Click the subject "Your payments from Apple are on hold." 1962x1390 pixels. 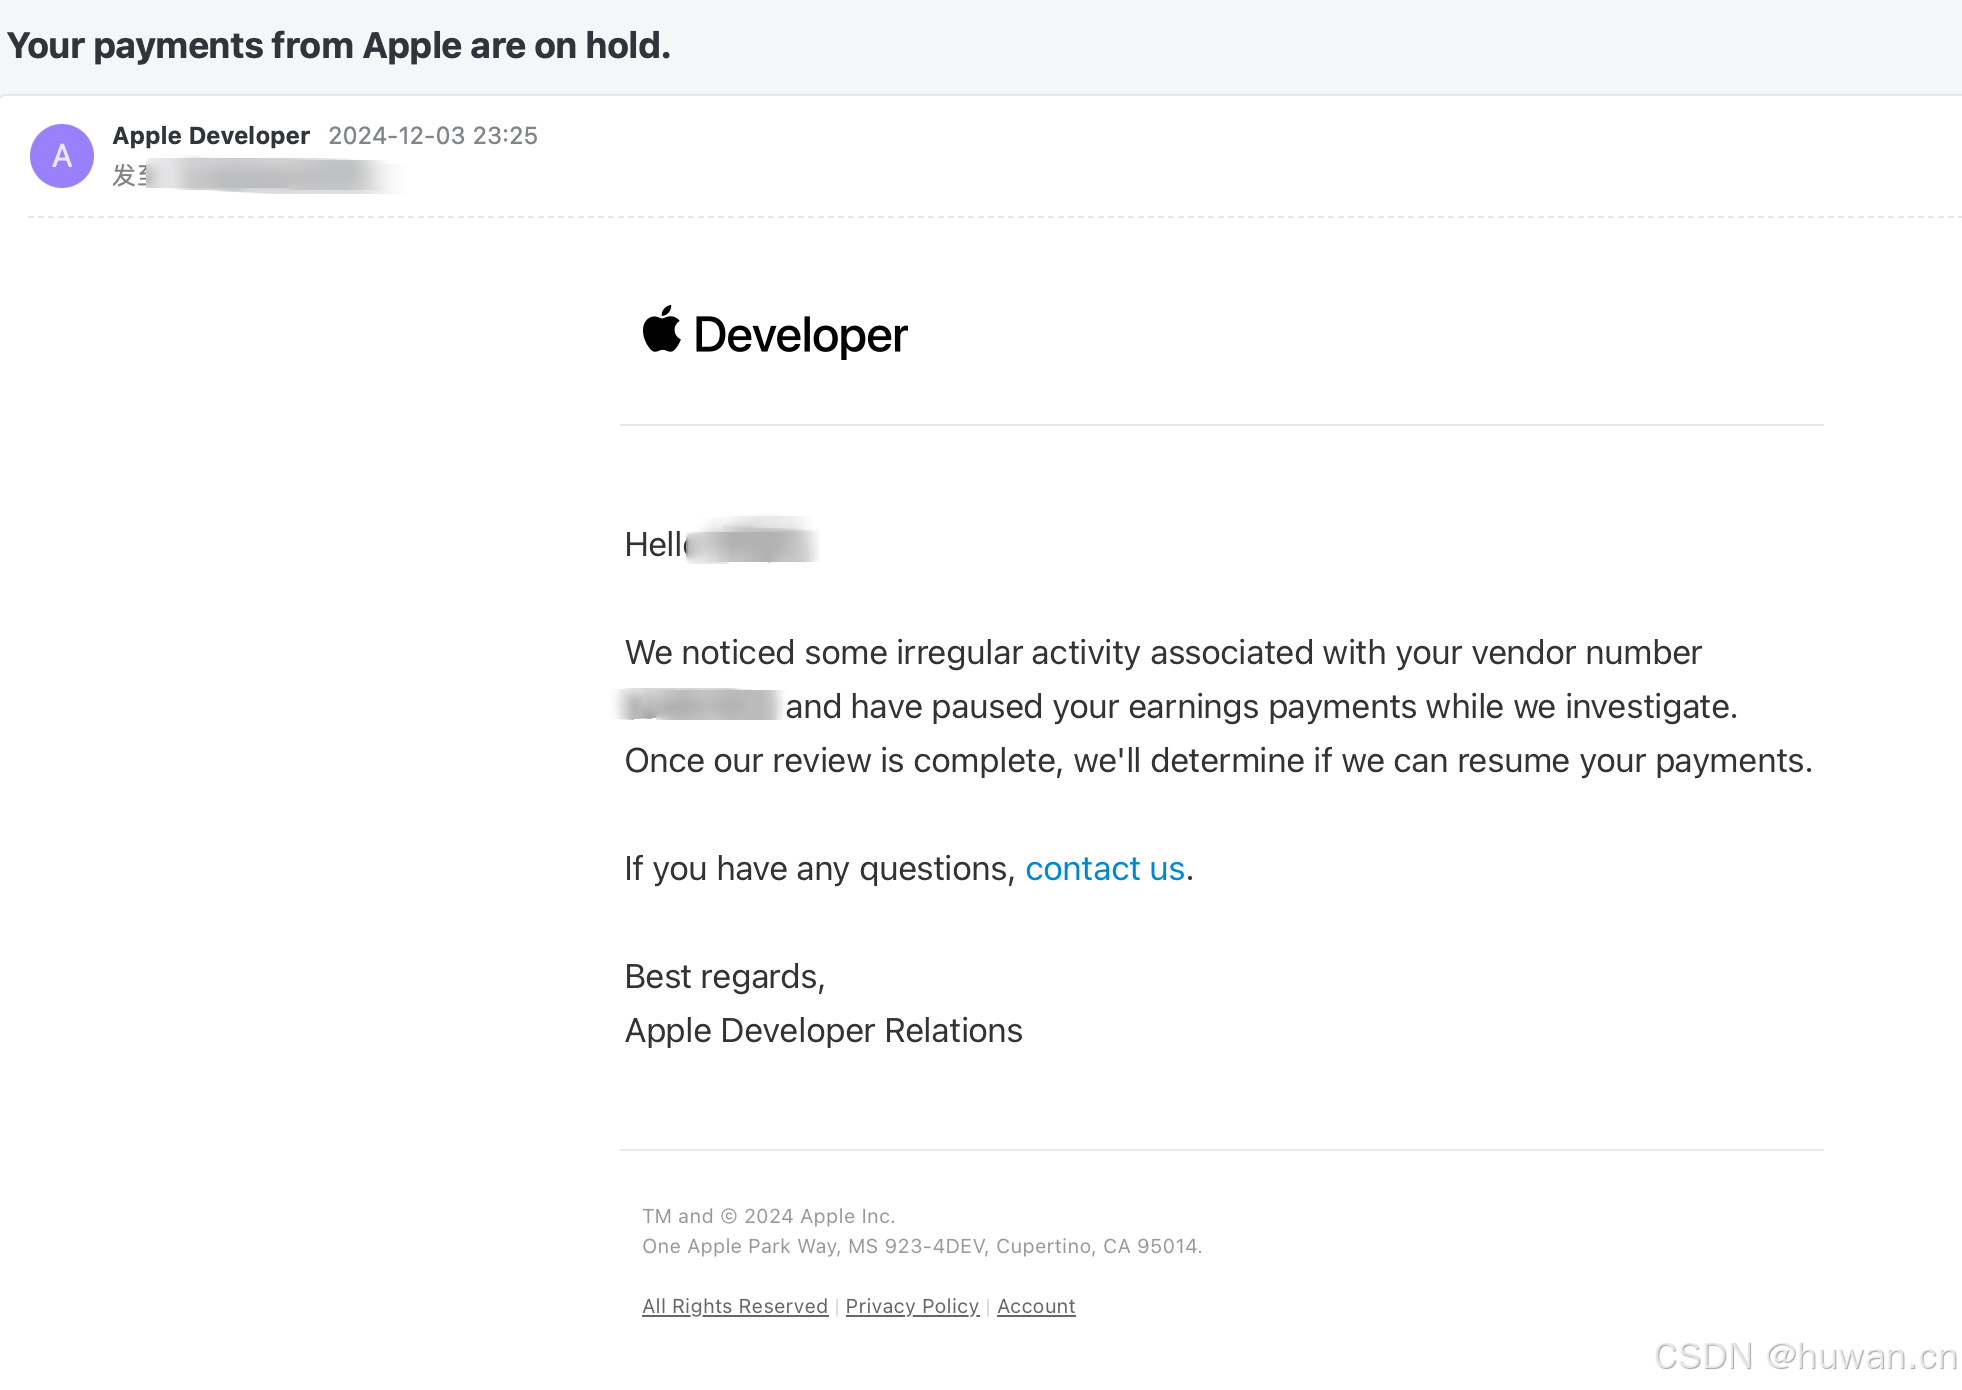click(339, 46)
